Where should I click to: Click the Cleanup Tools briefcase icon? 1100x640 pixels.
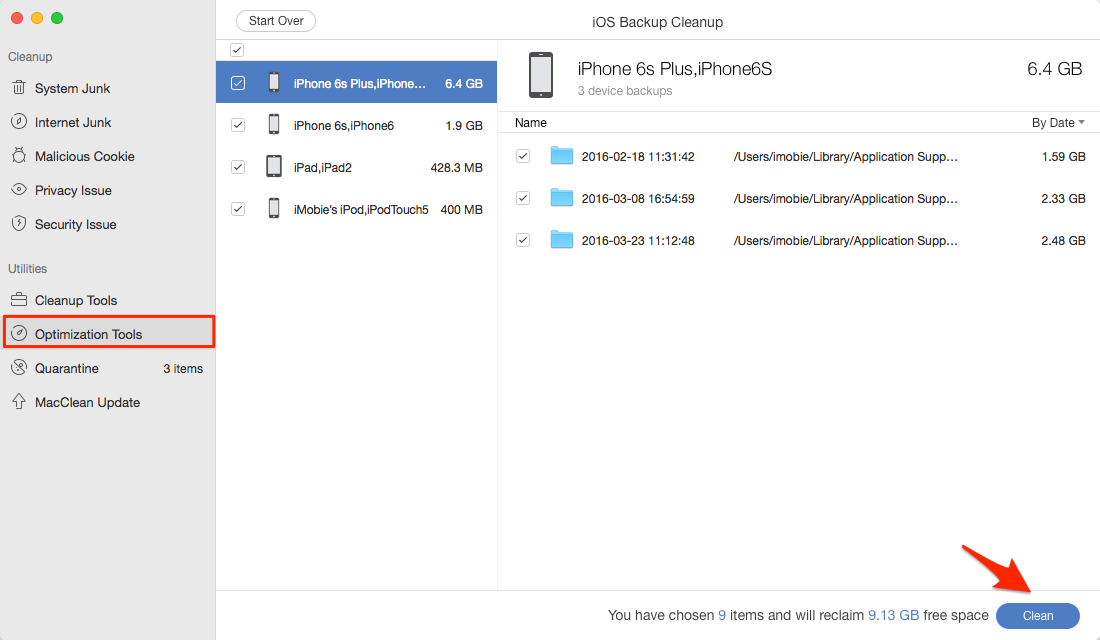(19, 300)
